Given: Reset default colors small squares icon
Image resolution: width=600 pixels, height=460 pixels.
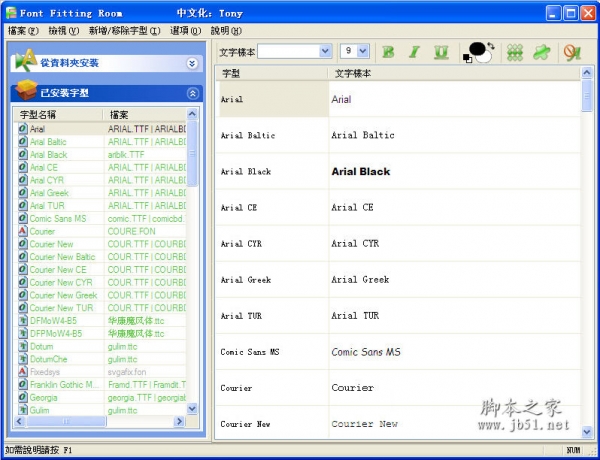Looking at the screenshot, I should (467, 58).
